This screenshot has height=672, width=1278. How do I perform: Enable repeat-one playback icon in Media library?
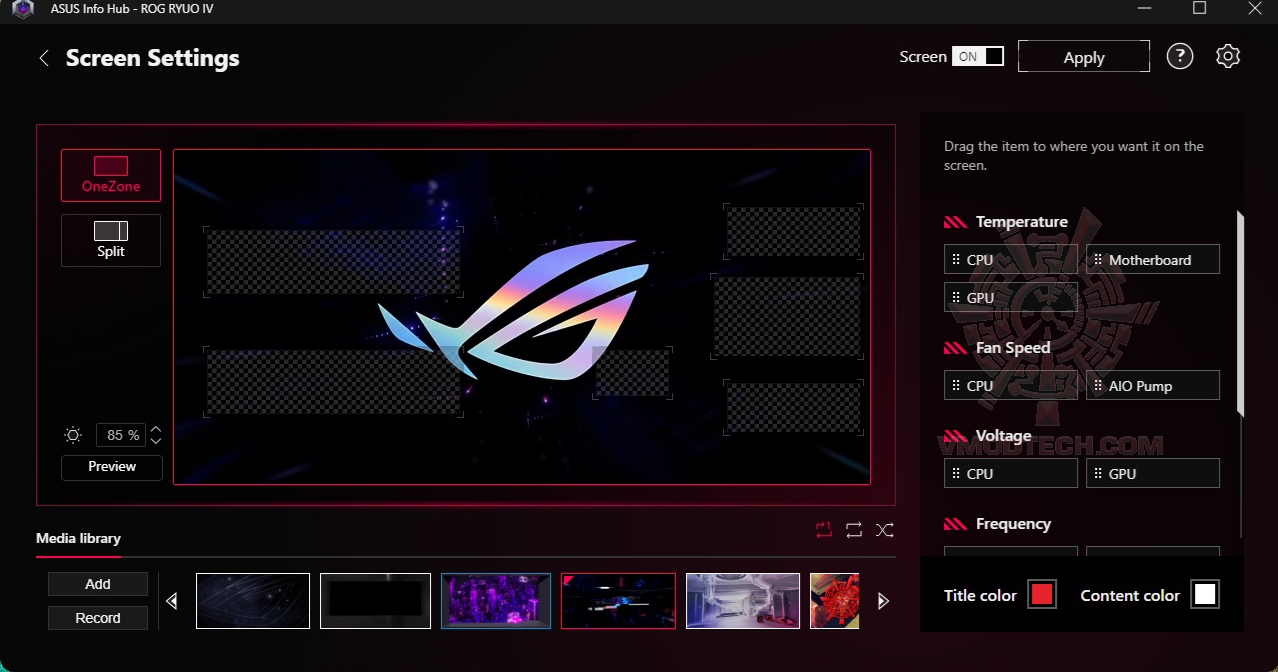coord(823,530)
